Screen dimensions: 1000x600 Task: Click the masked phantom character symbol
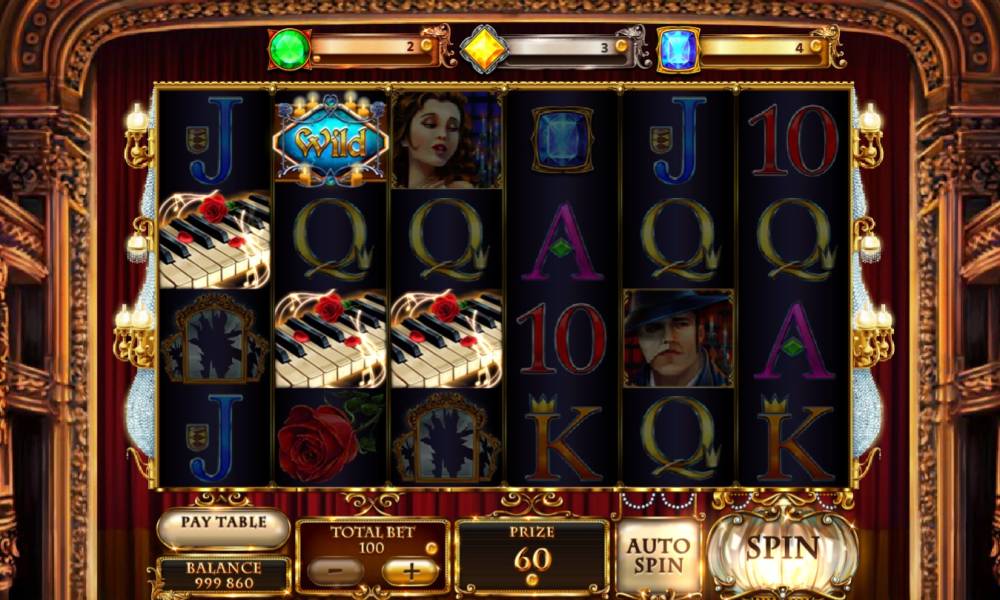(x=678, y=338)
